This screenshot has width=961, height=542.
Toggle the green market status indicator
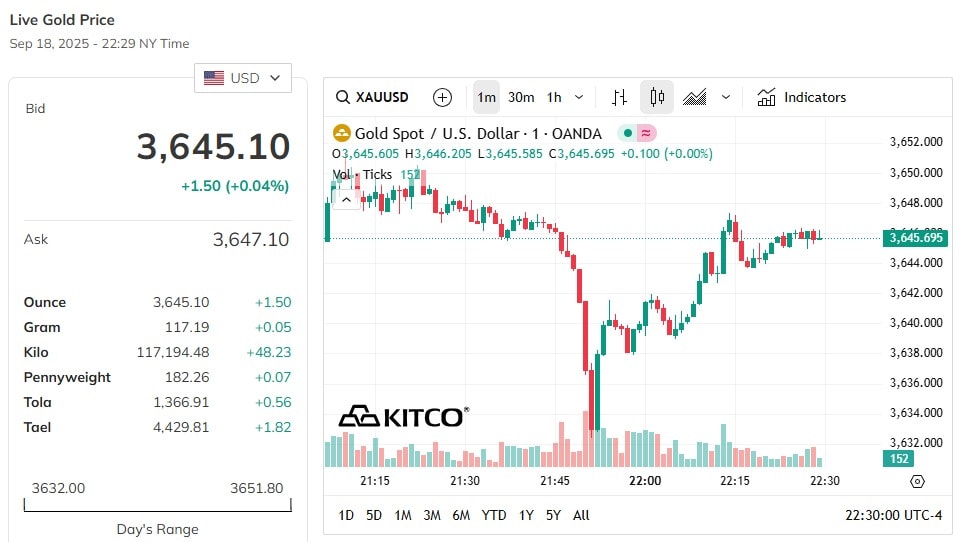(628, 133)
